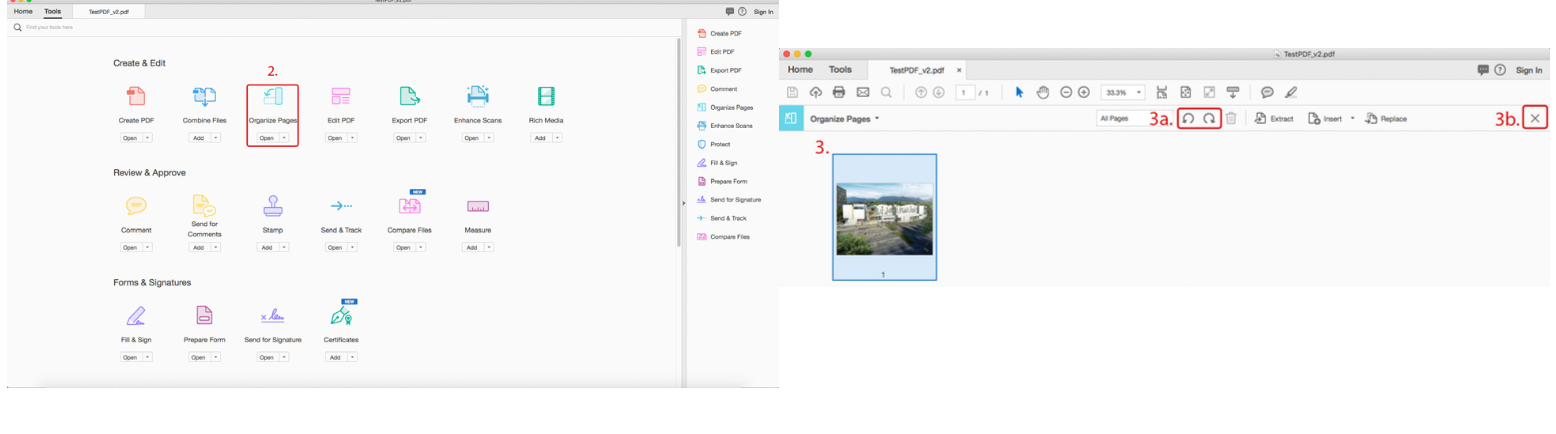Rotate pages clockwise
Image resolution: width=1556 pixels, height=434 pixels.
click(1209, 118)
